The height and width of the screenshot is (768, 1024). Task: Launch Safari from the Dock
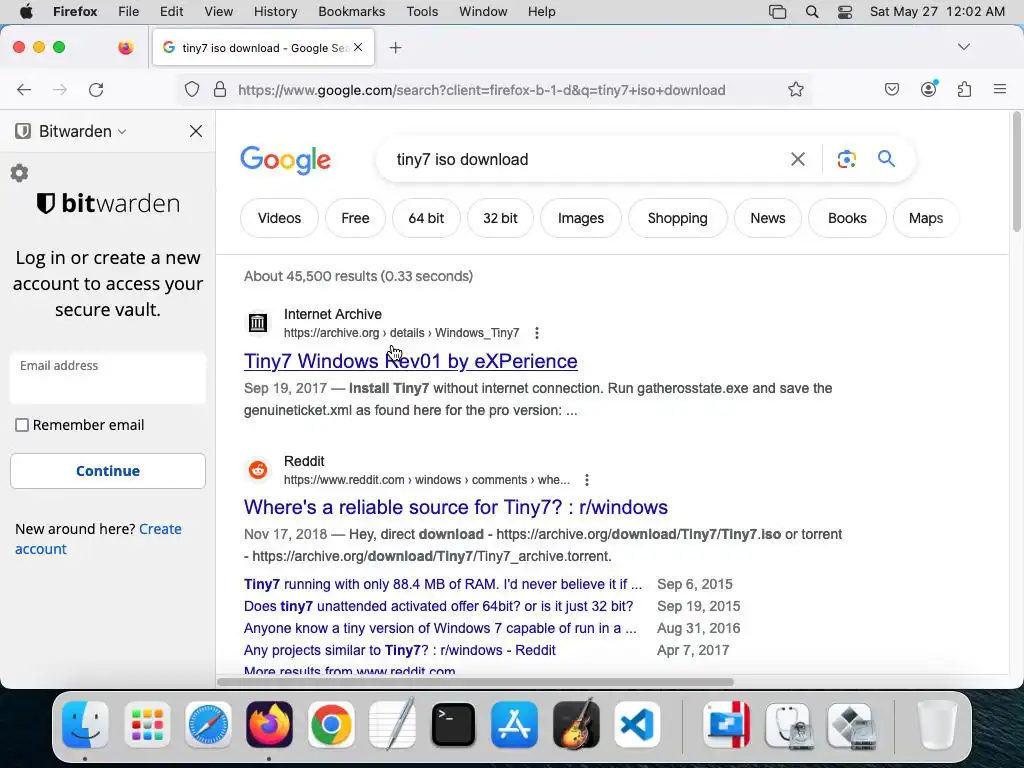click(208, 725)
